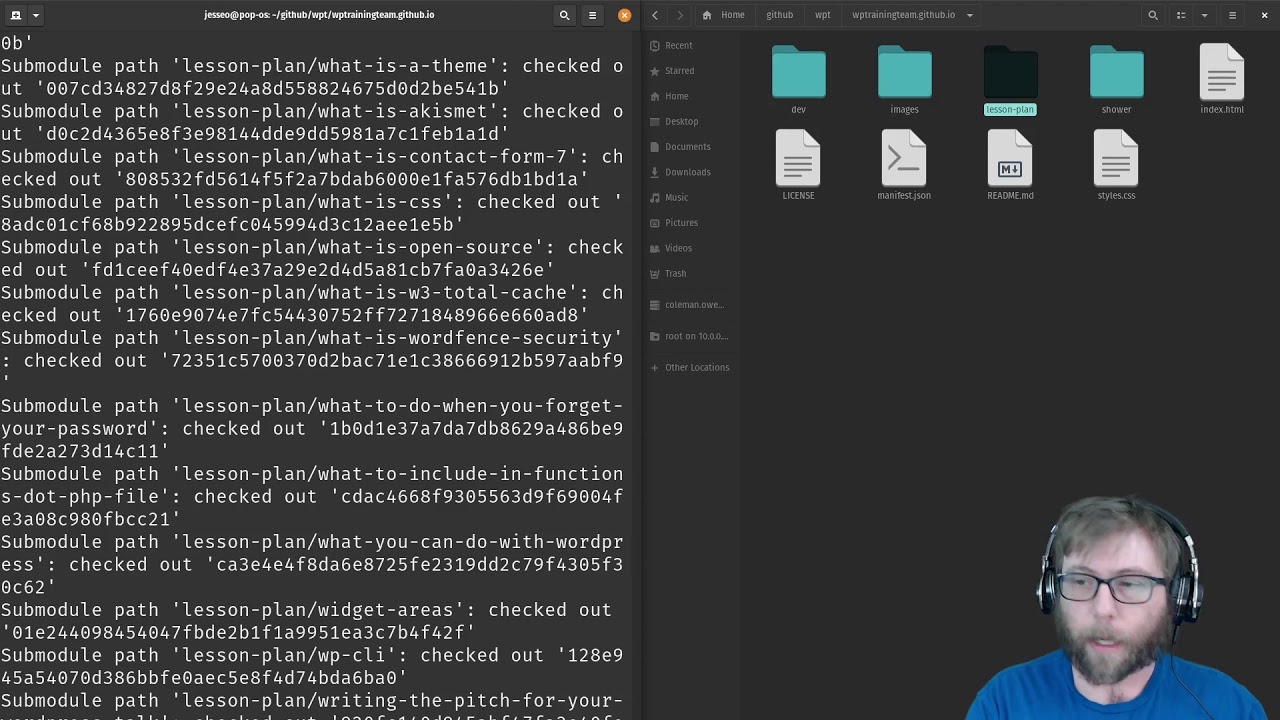Go to Home in the sidebar
The width and height of the screenshot is (1280, 720).
tap(676, 96)
